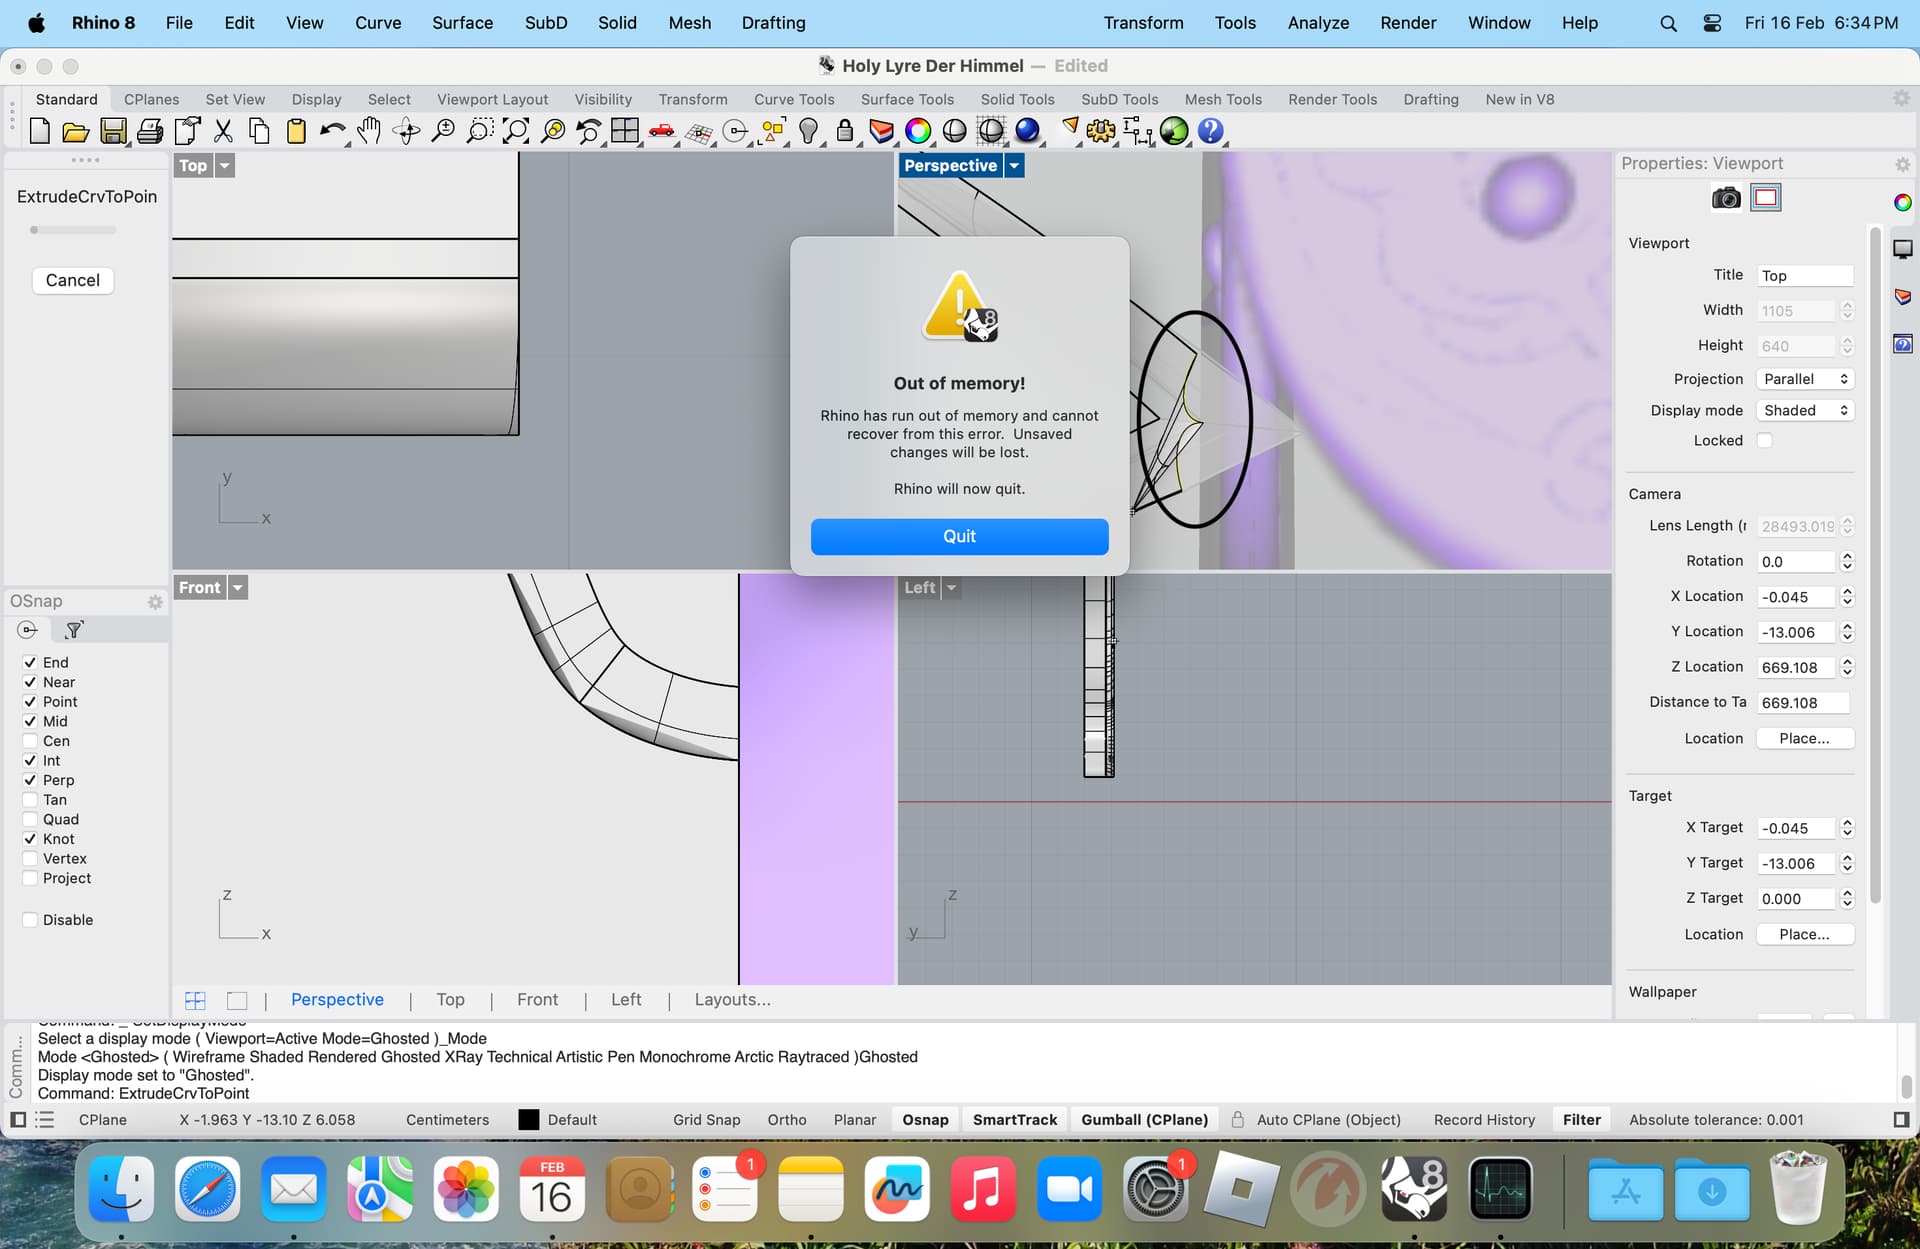Click the Save file toolbar icon
This screenshot has height=1249, width=1920.
tap(113, 131)
